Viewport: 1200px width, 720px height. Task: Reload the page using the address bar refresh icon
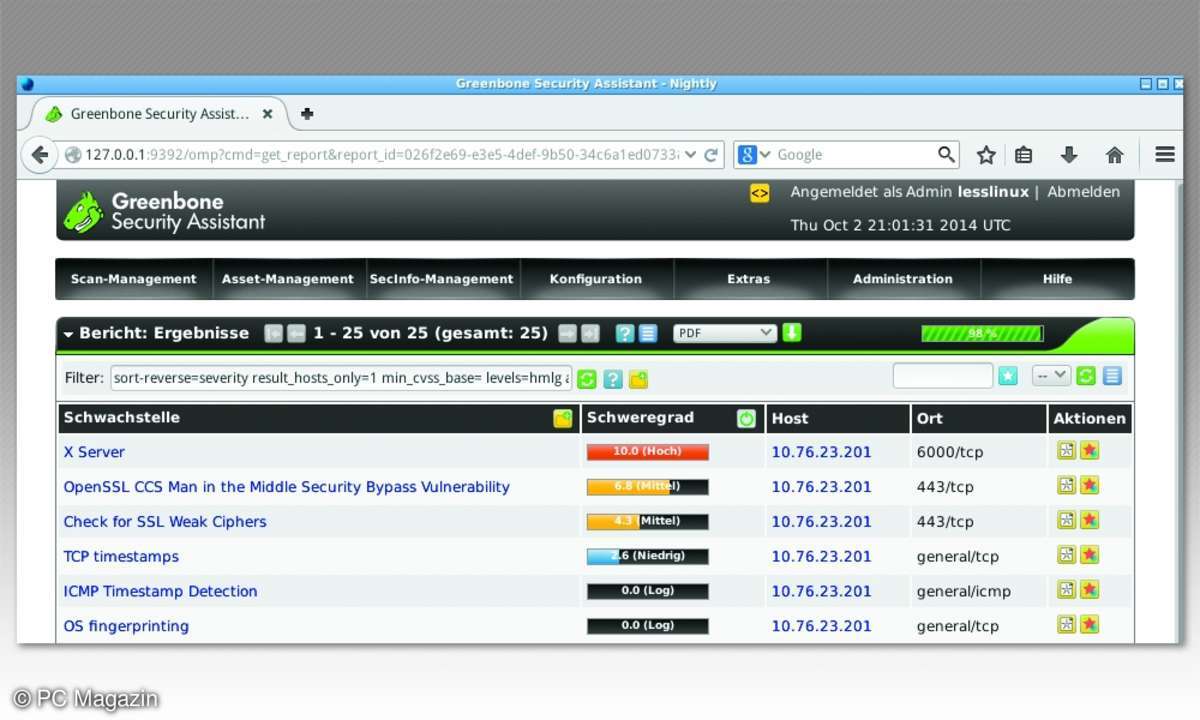[x=712, y=155]
